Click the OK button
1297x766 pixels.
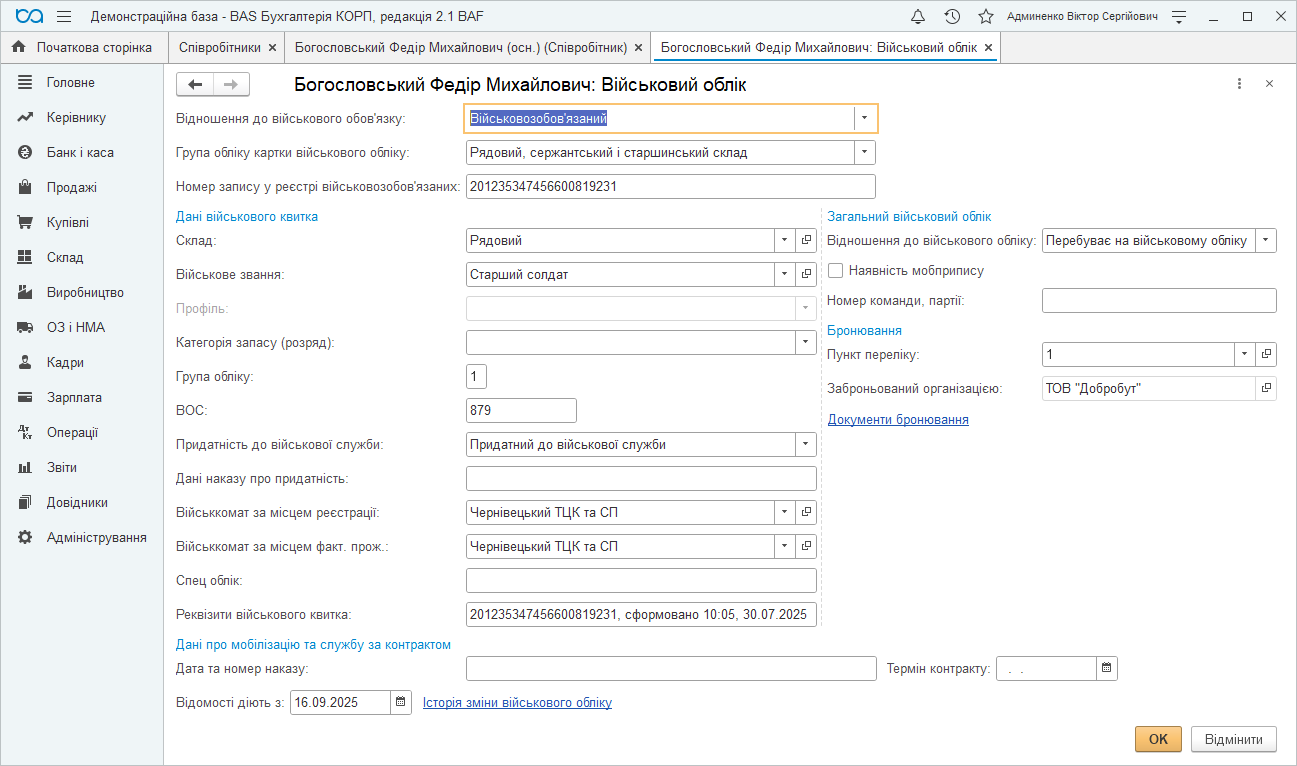pos(1158,739)
